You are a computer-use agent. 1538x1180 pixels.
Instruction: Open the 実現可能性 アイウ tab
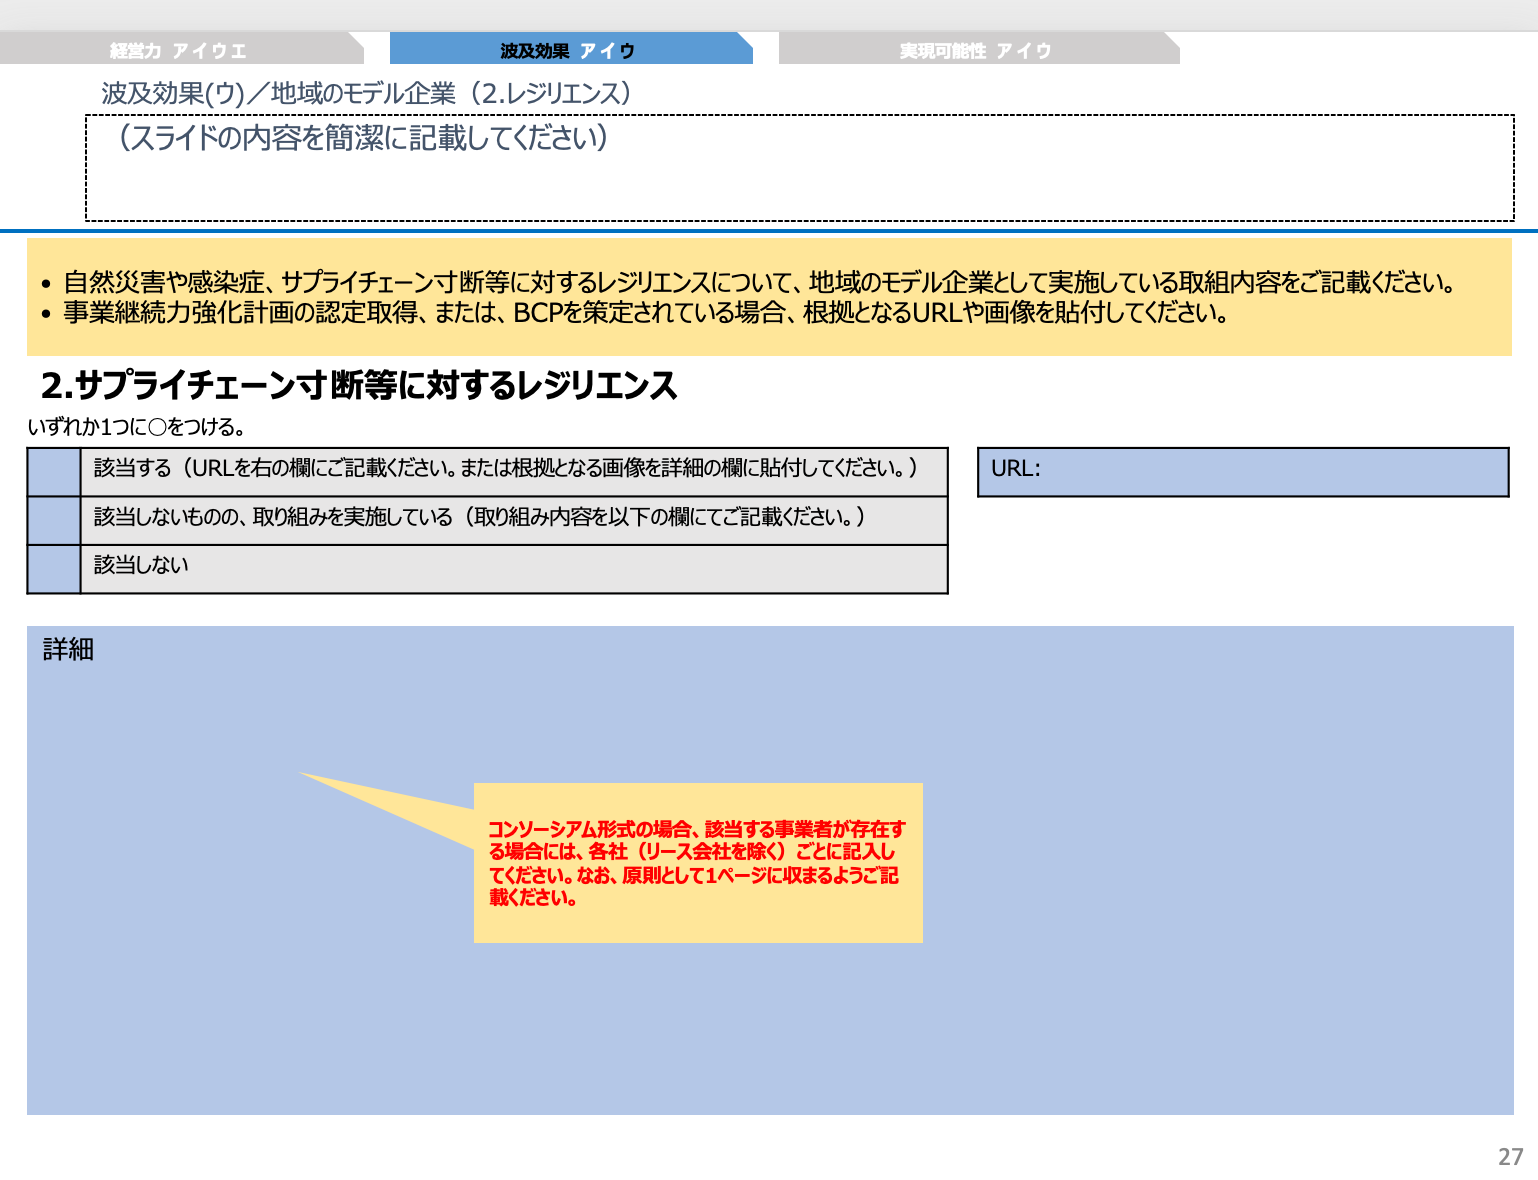pos(977,48)
